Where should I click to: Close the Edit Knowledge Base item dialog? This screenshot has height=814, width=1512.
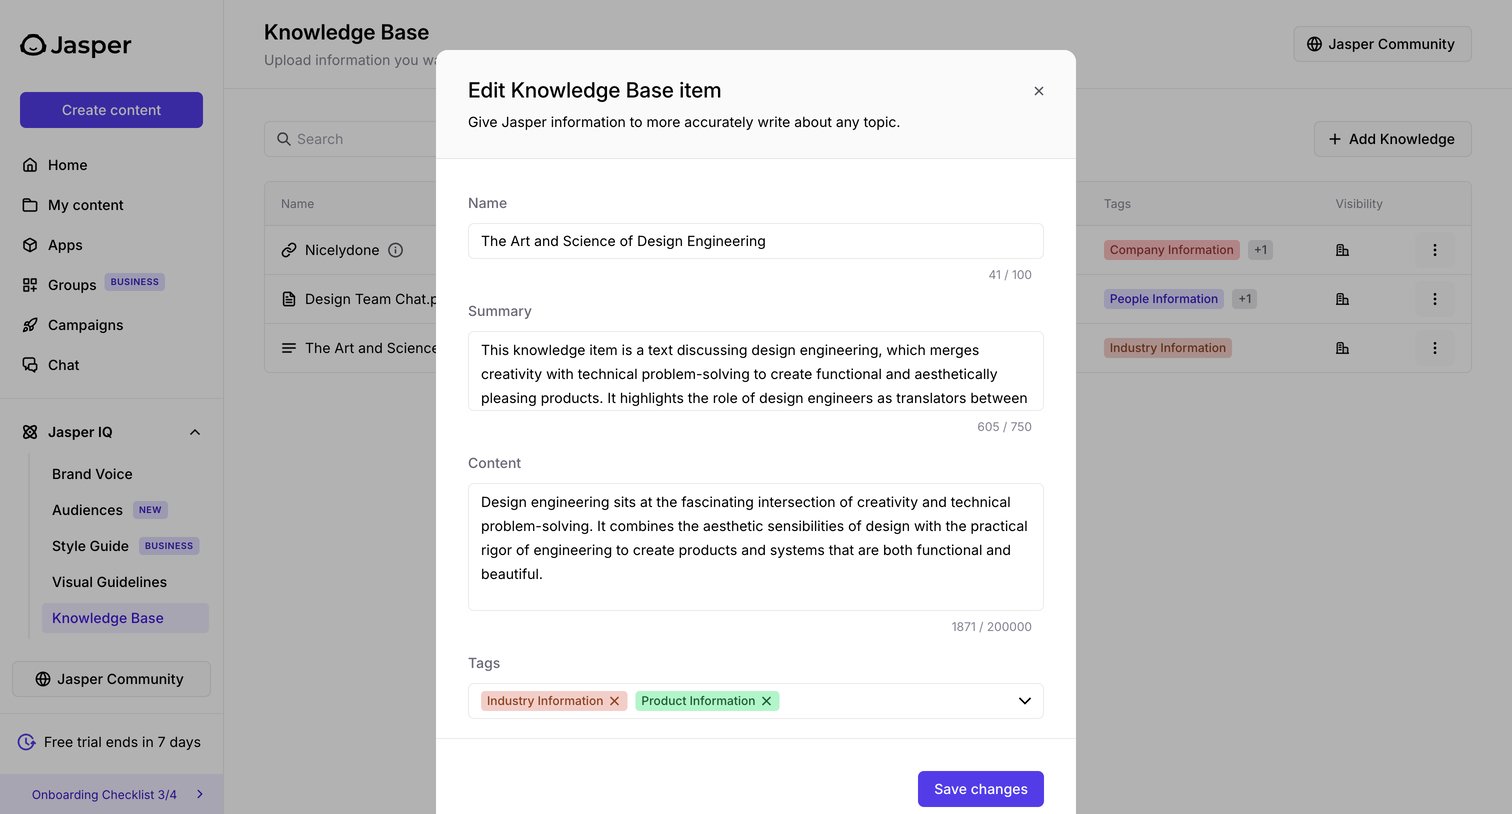[1039, 91]
